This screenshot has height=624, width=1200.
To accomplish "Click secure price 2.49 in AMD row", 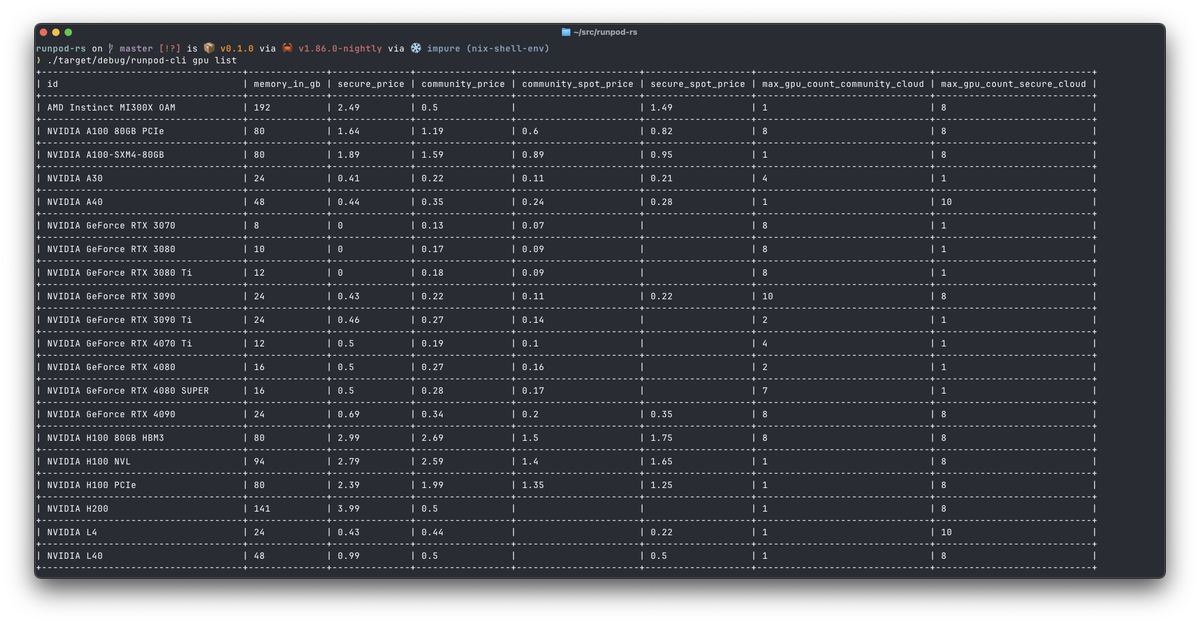I will click(x=349, y=107).
